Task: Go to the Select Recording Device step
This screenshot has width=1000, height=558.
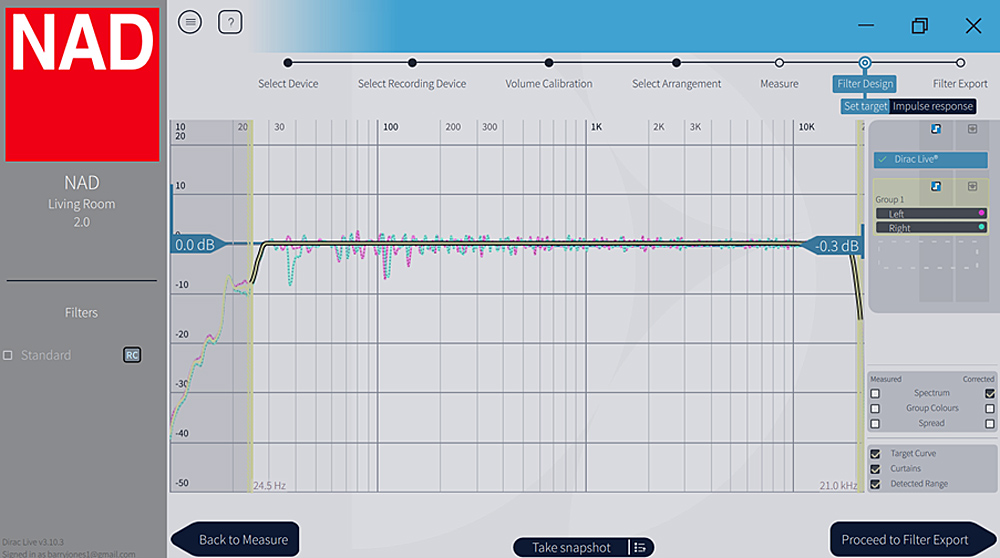Action: click(411, 84)
